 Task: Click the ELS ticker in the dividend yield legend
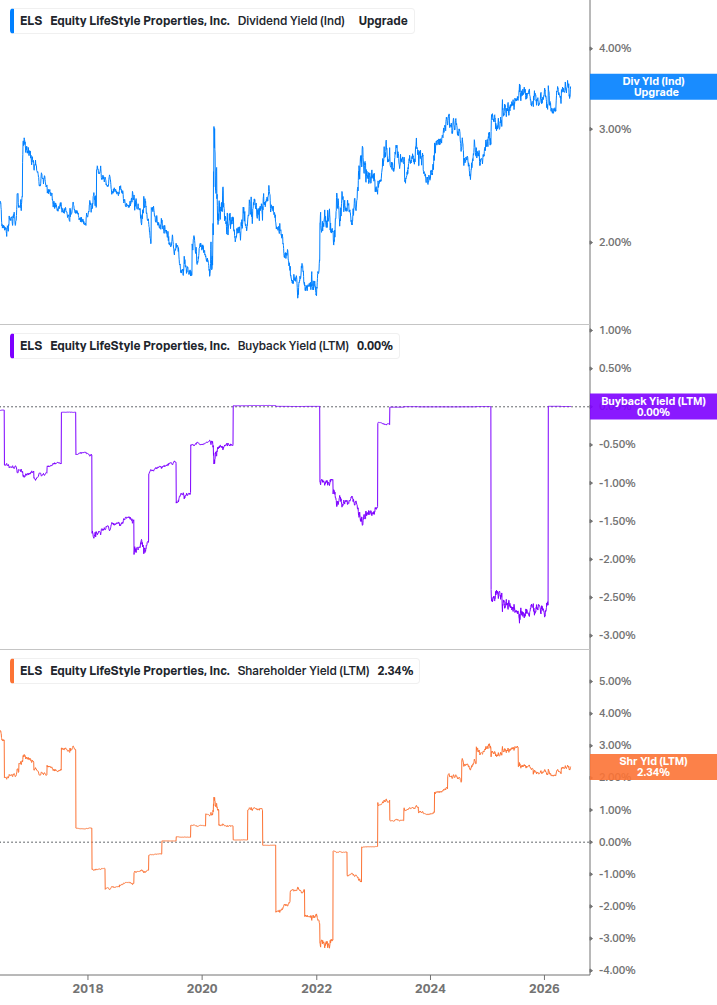point(31,21)
